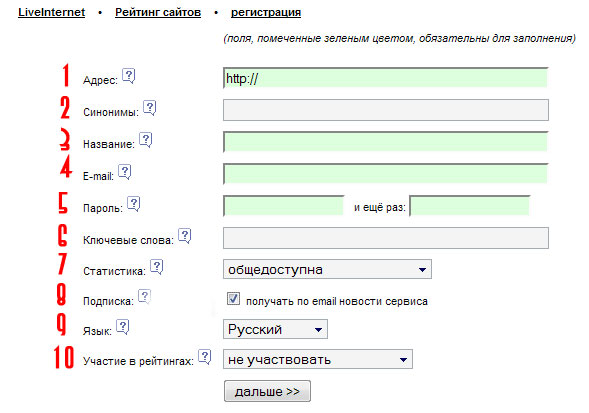Open help icon next to Синонимы
This screenshot has width=589, height=413.
[150, 108]
